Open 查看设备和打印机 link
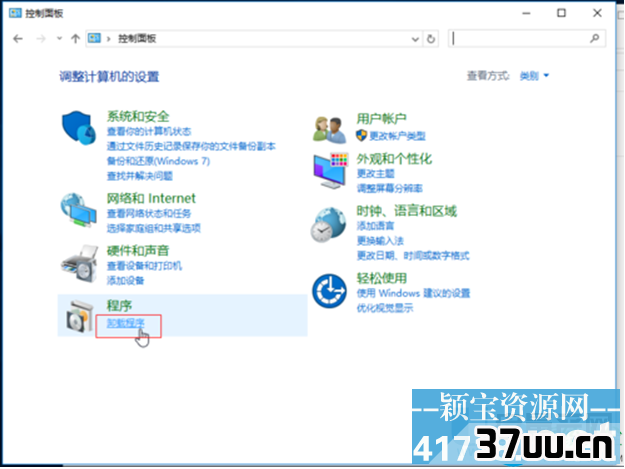 (x=144, y=266)
